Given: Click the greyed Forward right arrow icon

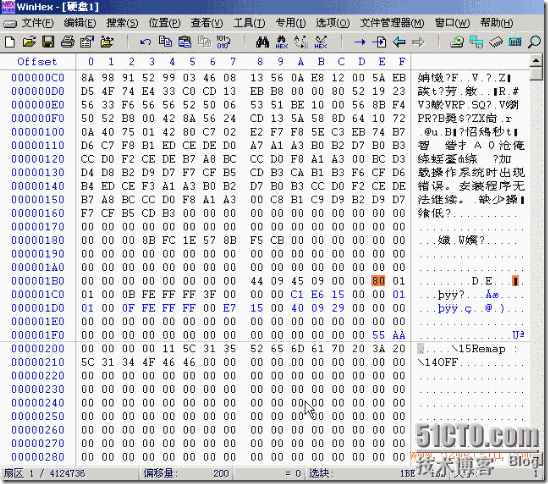Looking at the screenshot, I should tap(418, 42).
